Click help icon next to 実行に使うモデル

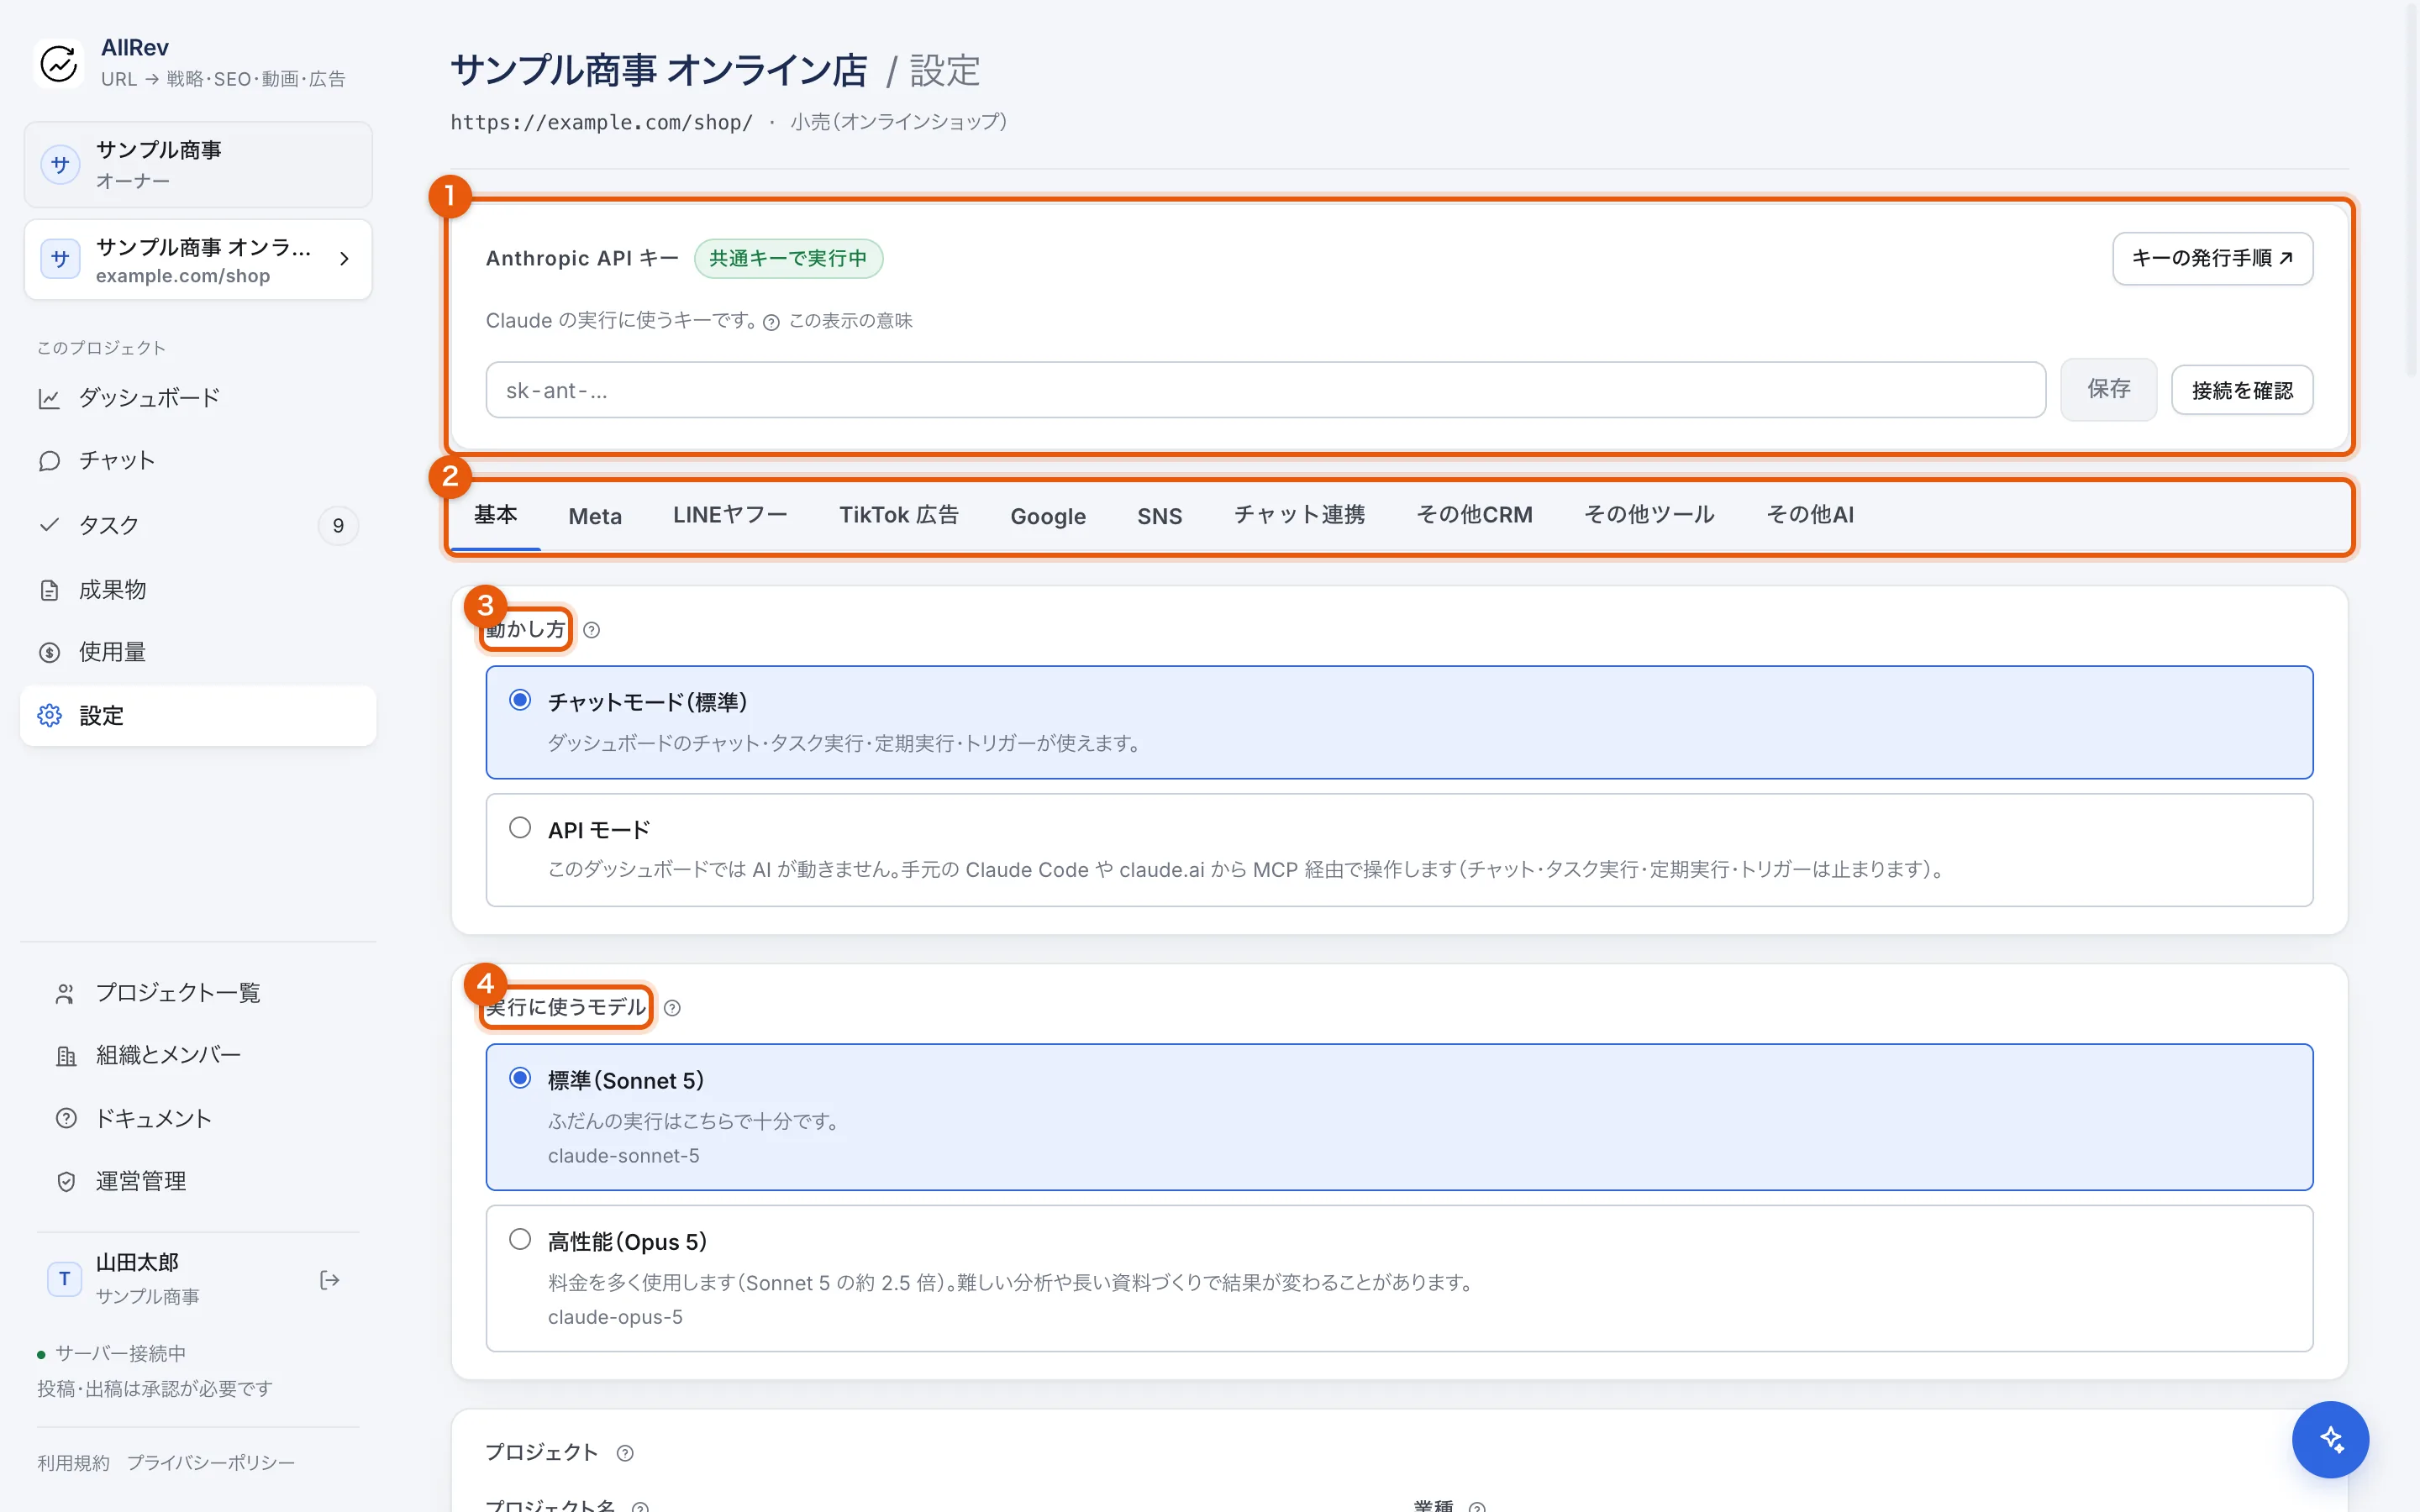[x=672, y=1008]
